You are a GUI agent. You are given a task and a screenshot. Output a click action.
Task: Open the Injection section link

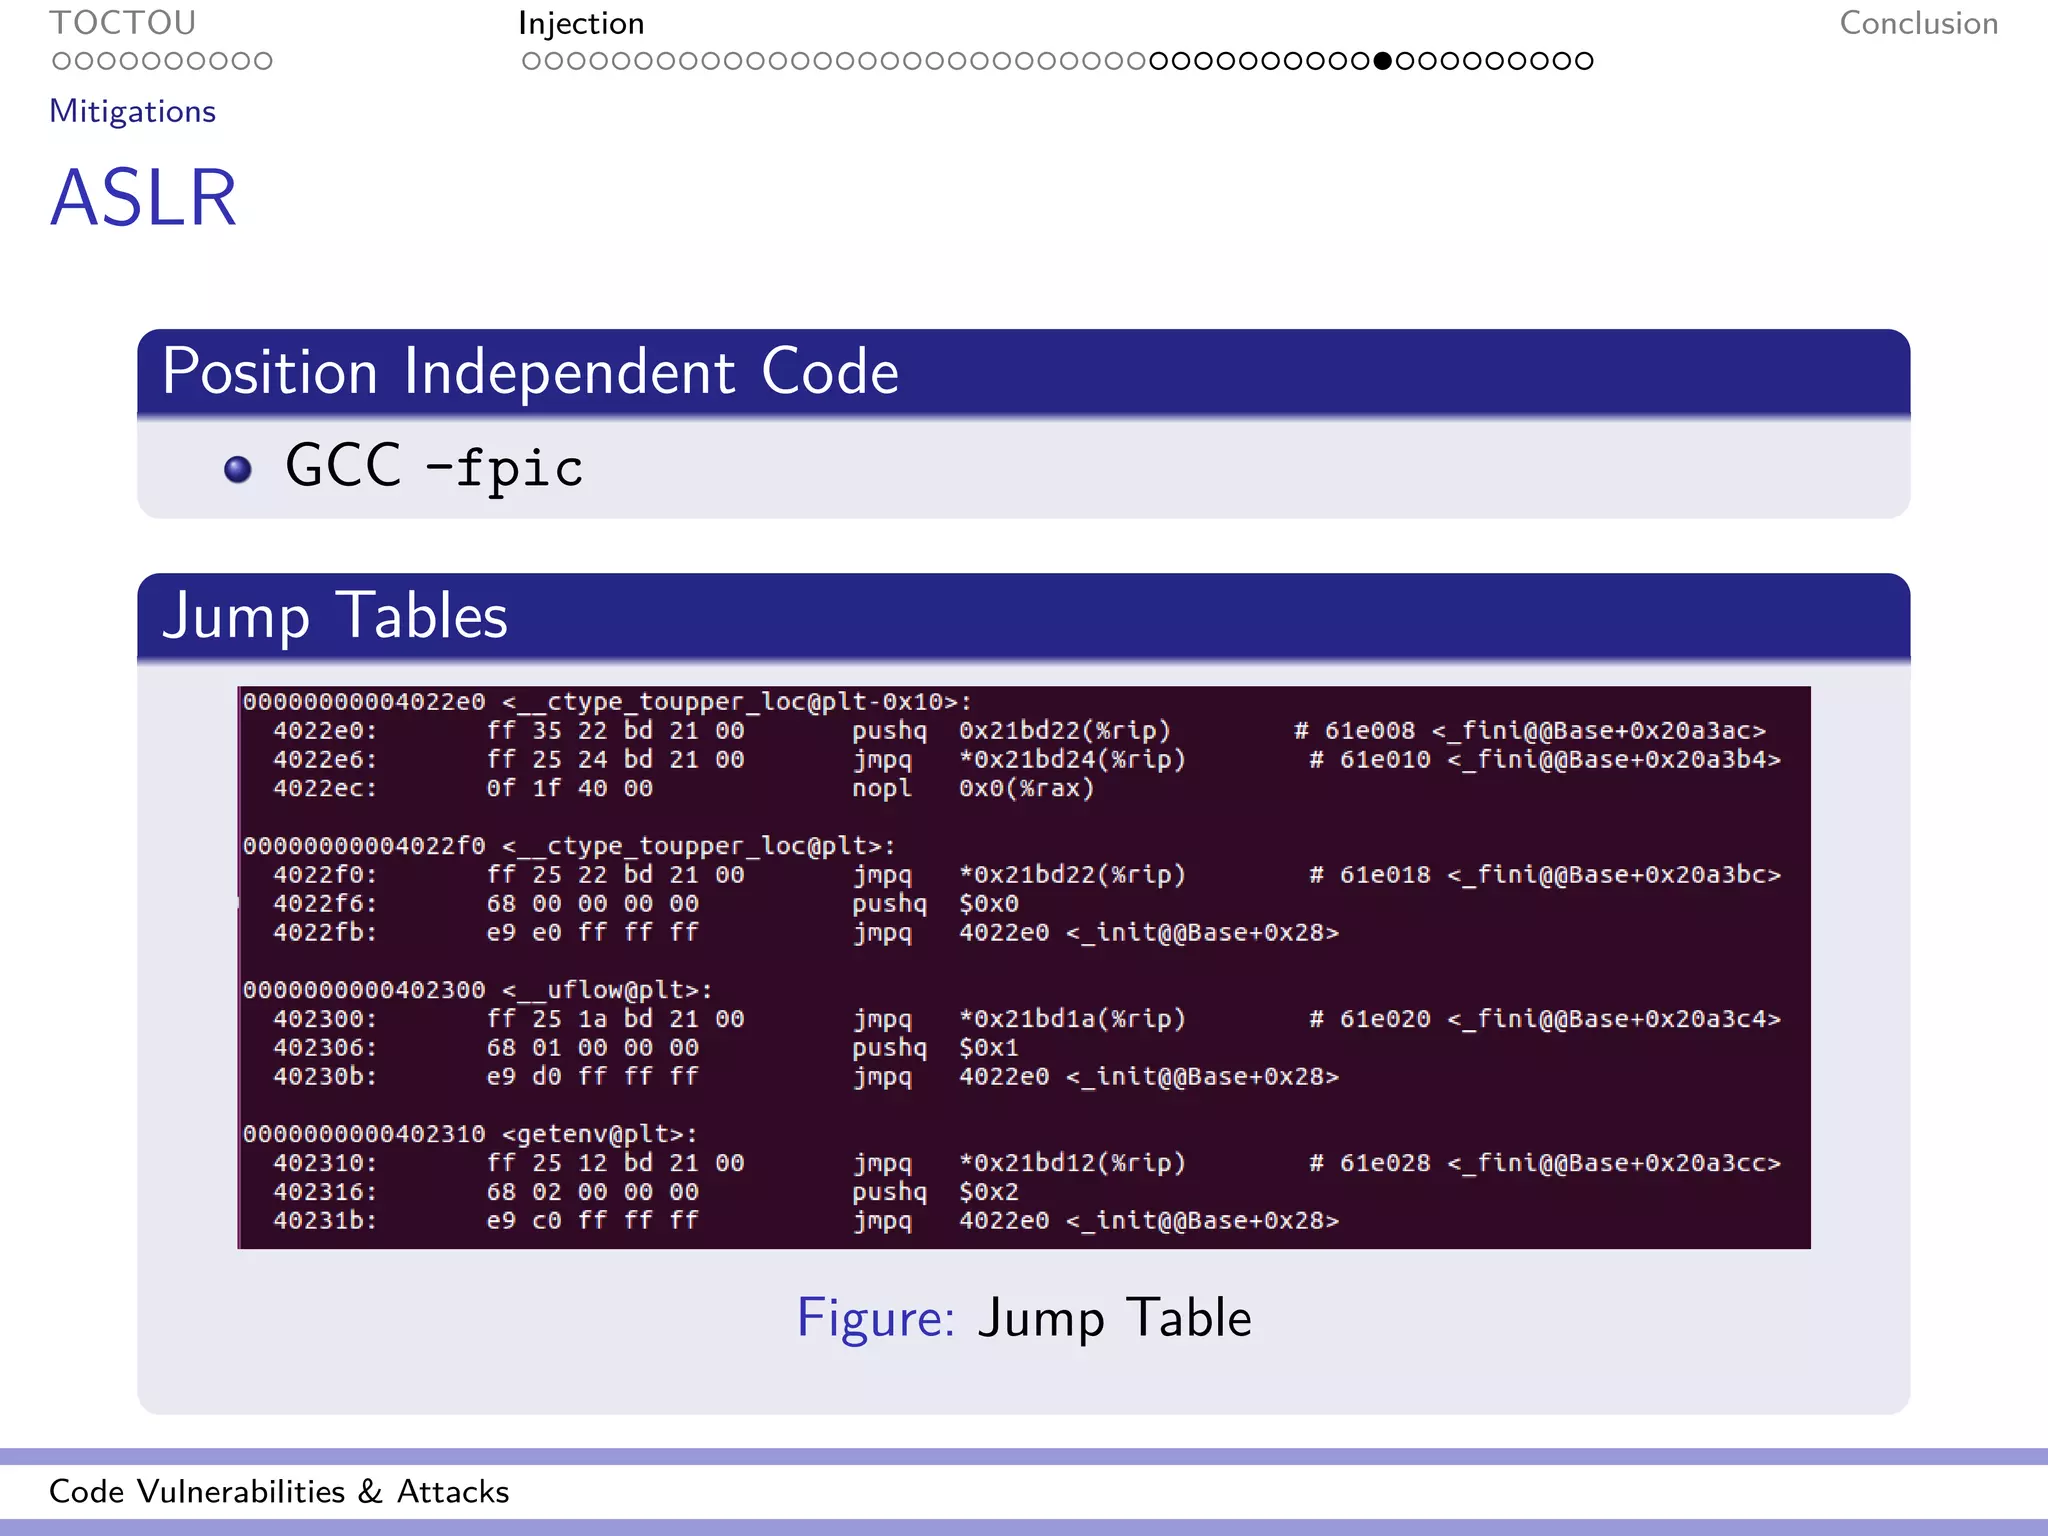(x=581, y=23)
